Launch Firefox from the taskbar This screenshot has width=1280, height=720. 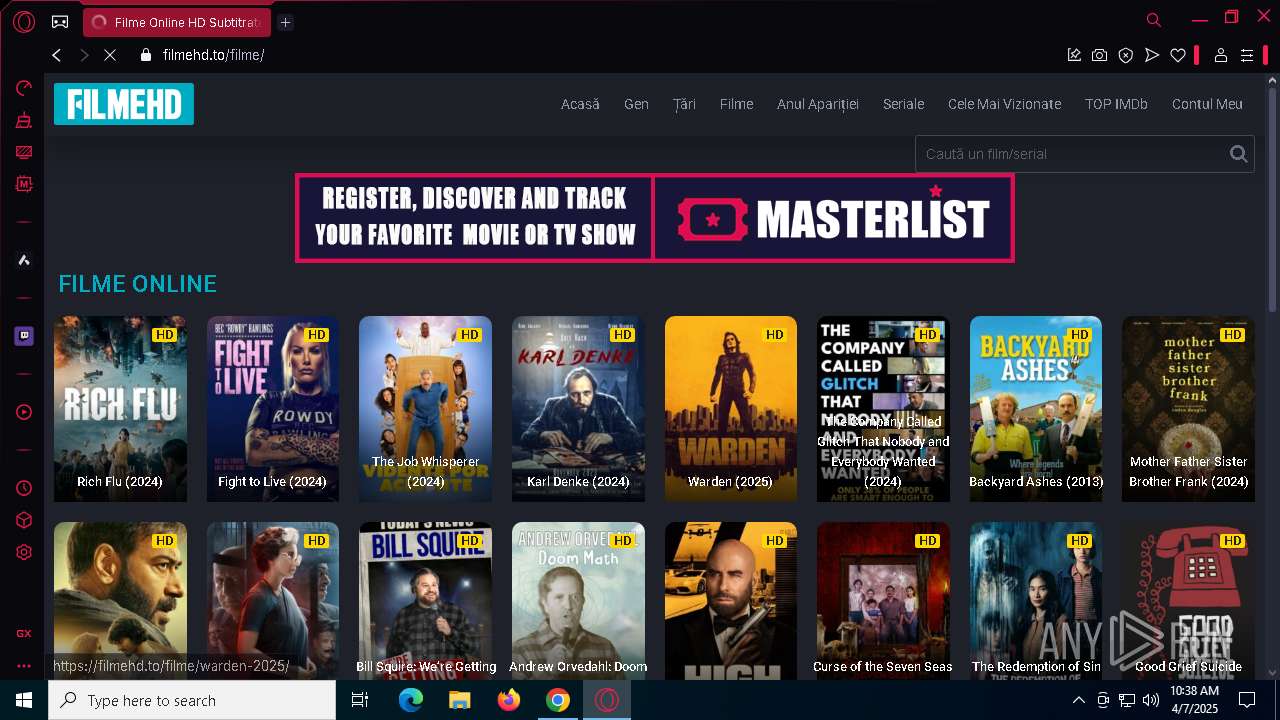pos(509,700)
